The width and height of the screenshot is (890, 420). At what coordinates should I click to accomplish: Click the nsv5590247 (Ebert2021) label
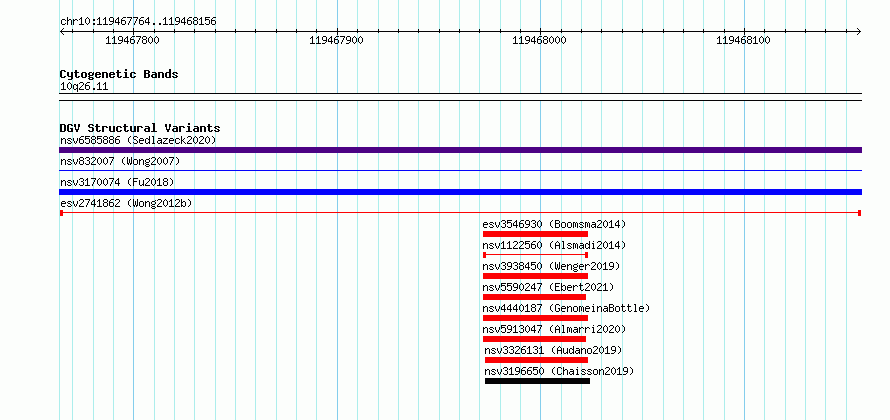tap(548, 287)
